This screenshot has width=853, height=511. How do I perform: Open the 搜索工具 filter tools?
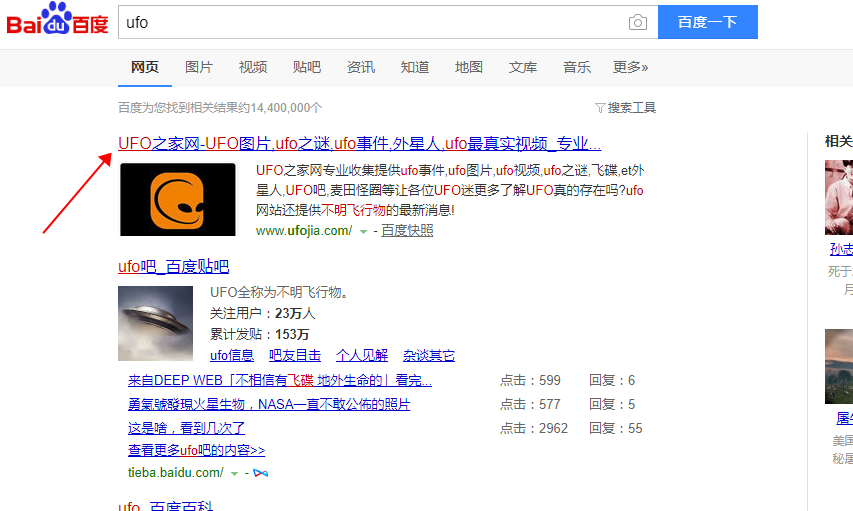click(625, 108)
